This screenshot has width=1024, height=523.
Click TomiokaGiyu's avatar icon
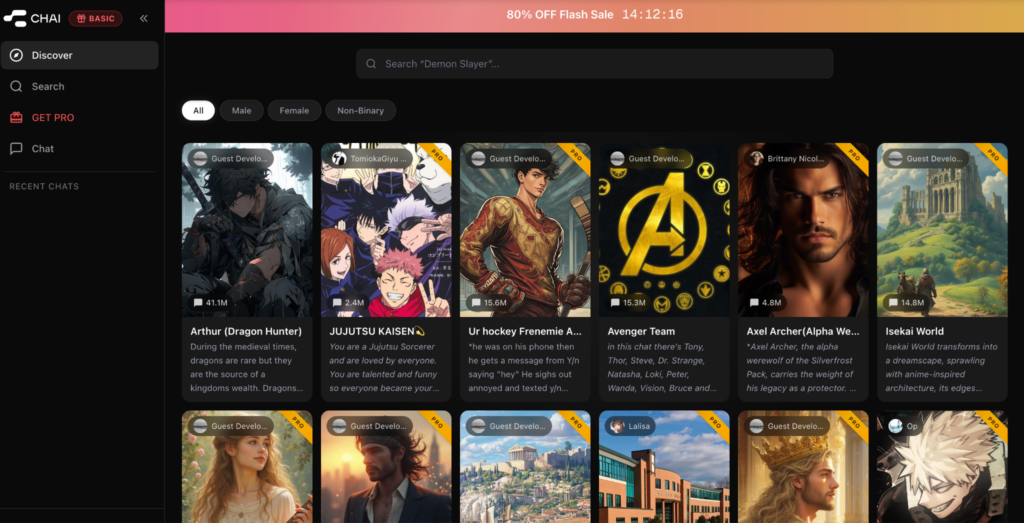pos(339,159)
